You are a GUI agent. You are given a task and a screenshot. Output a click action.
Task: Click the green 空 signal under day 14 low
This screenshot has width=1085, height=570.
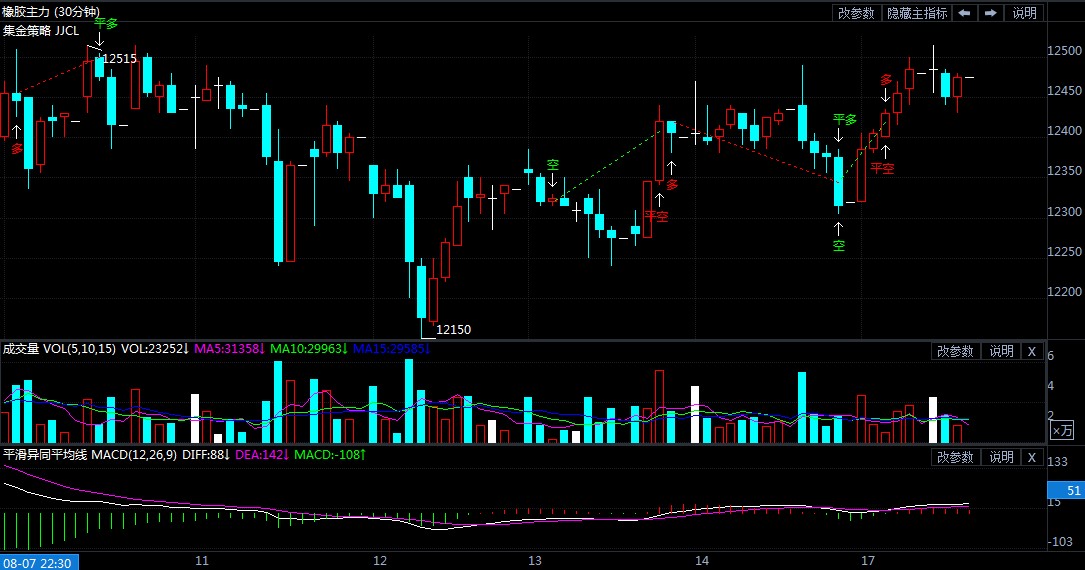[839, 246]
